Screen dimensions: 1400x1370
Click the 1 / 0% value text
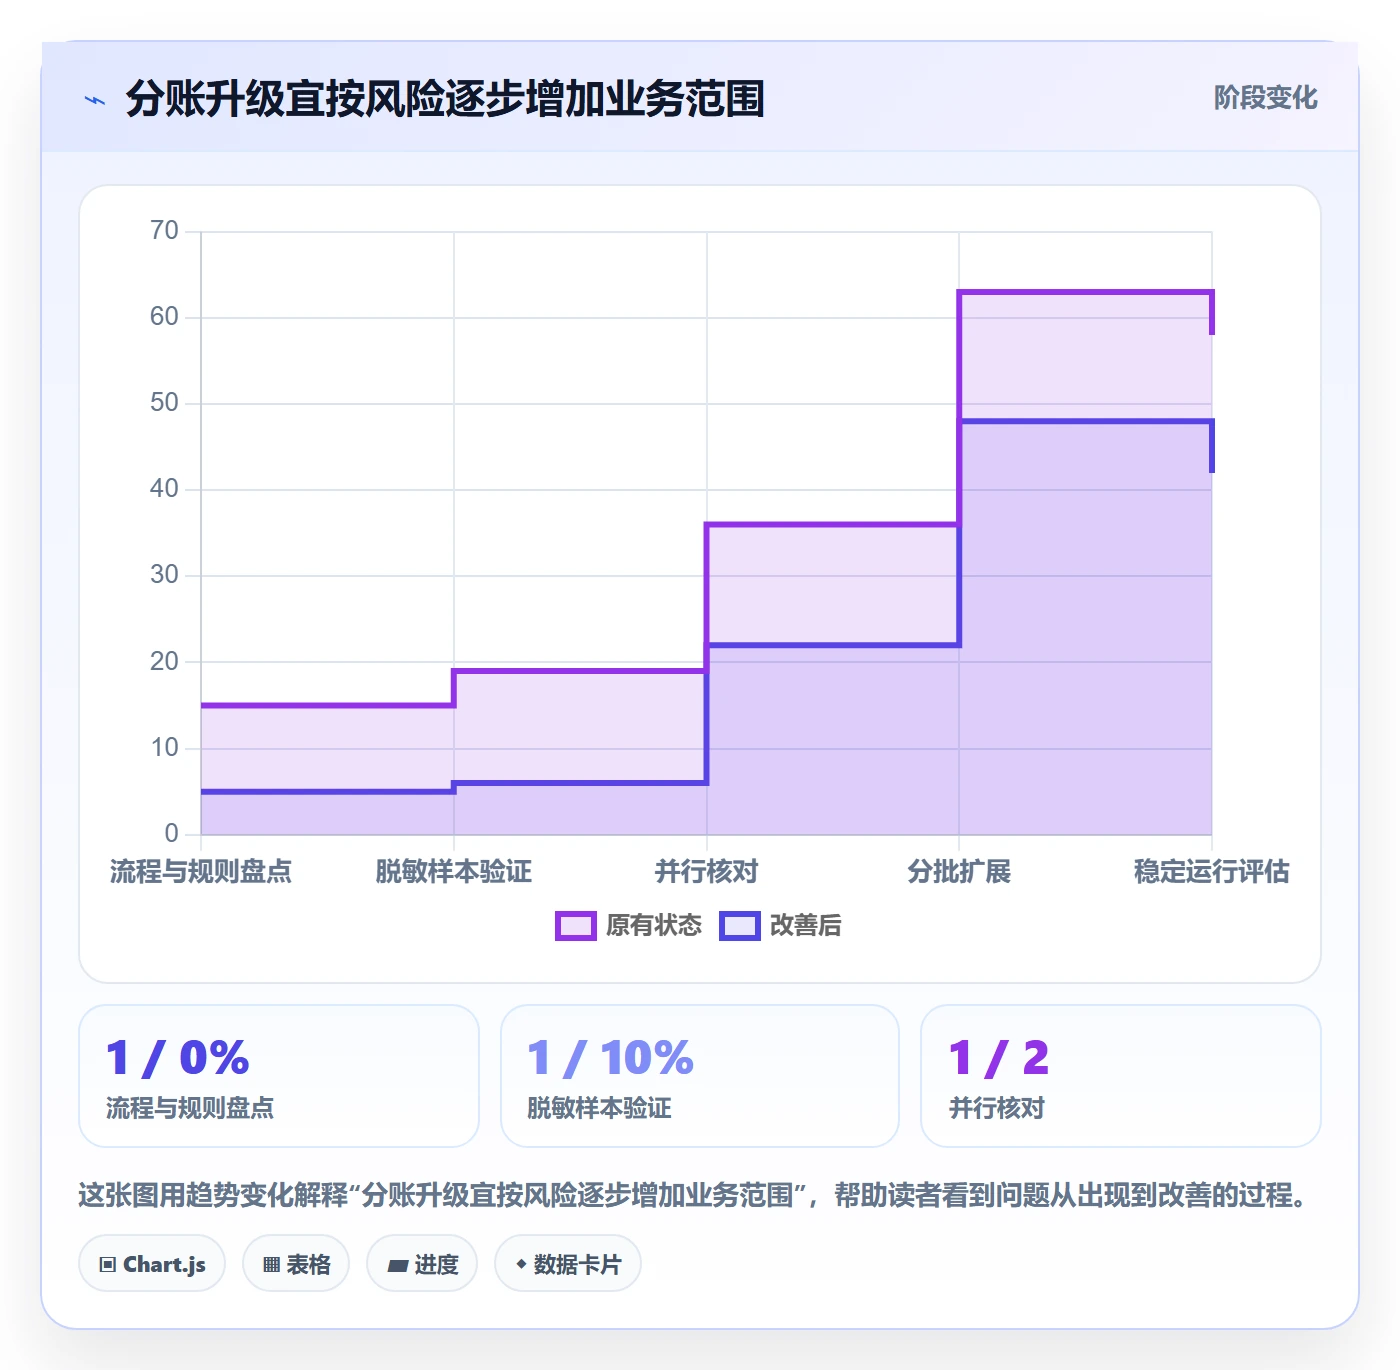click(x=178, y=1058)
